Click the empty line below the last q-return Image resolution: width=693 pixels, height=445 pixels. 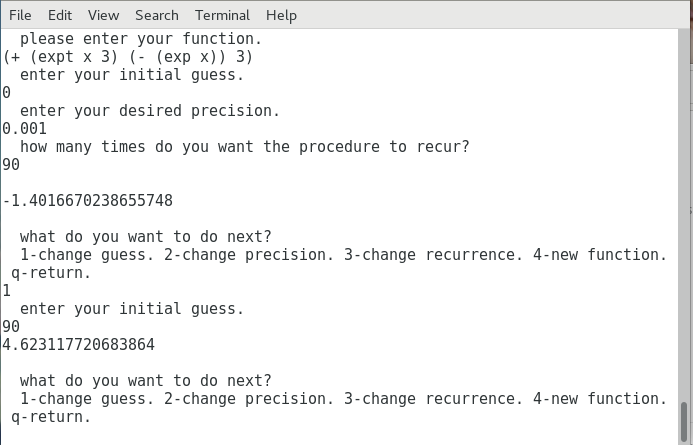point(339,435)
